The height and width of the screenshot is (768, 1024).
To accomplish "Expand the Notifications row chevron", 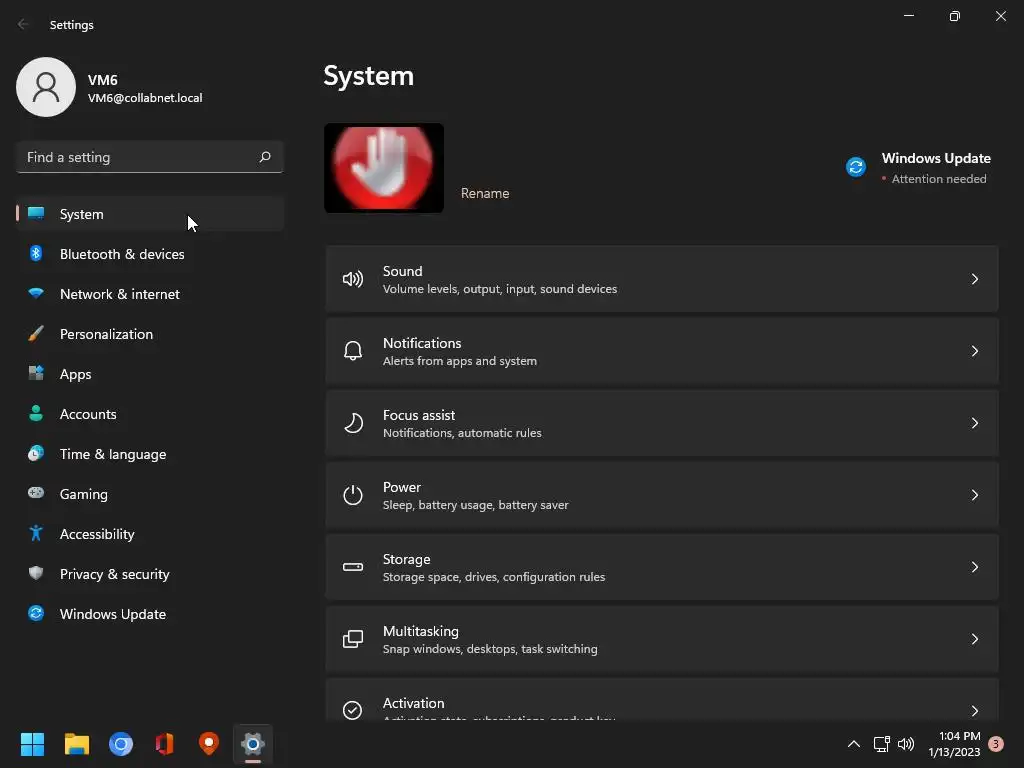I will (974, 351).
